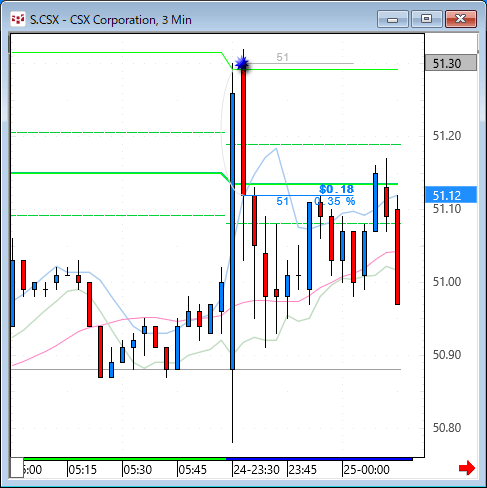Click the 05:45 time axis label

(x=193, y=470)
